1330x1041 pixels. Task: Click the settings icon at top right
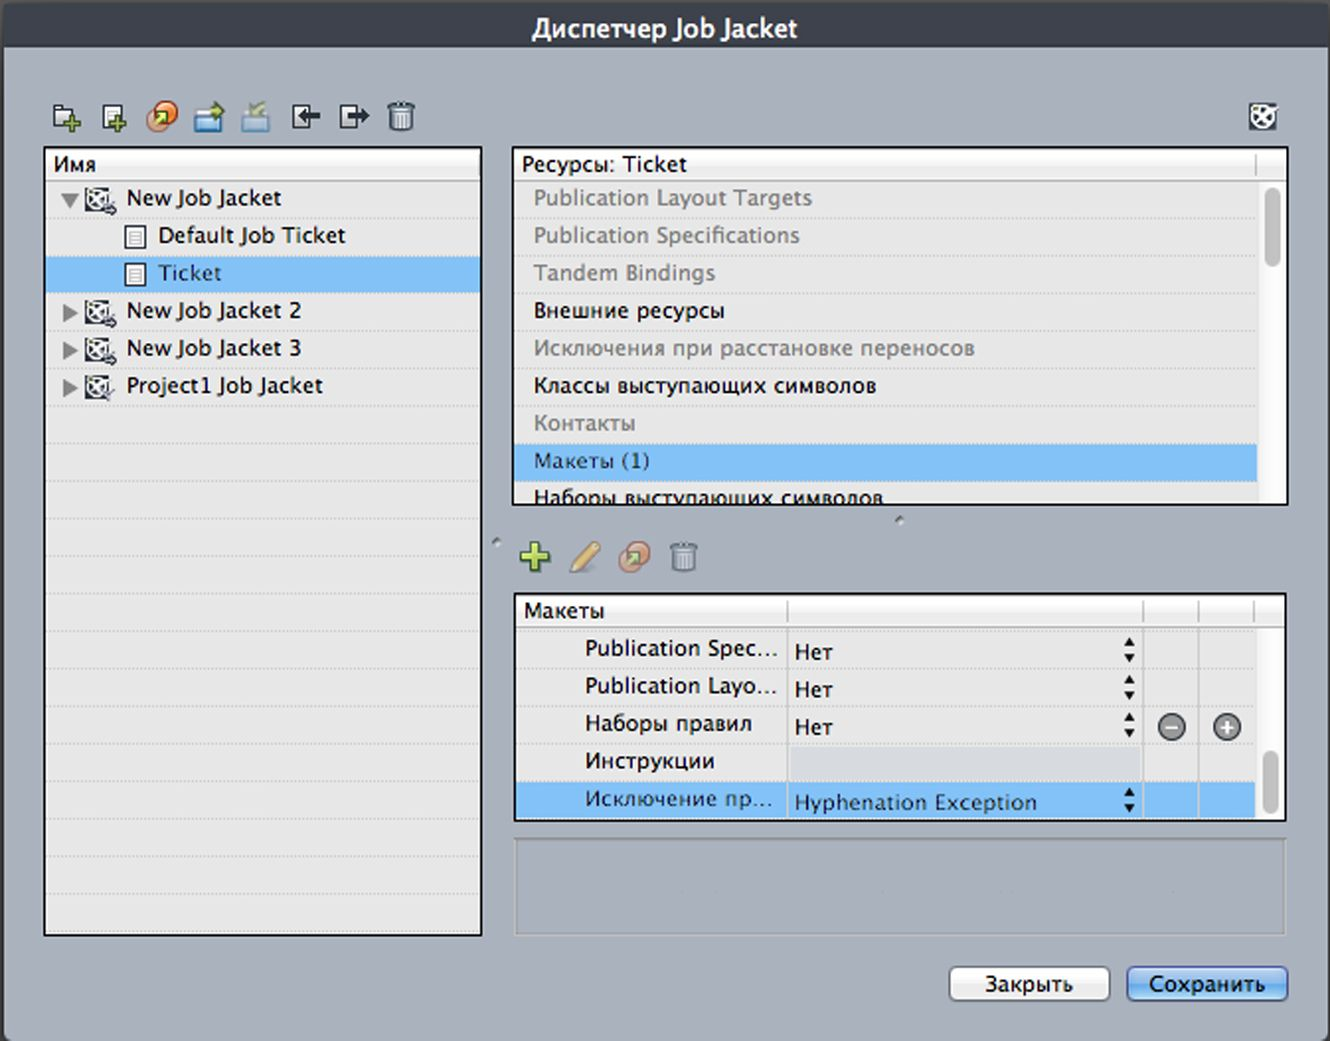click(x=1263, y=117)
